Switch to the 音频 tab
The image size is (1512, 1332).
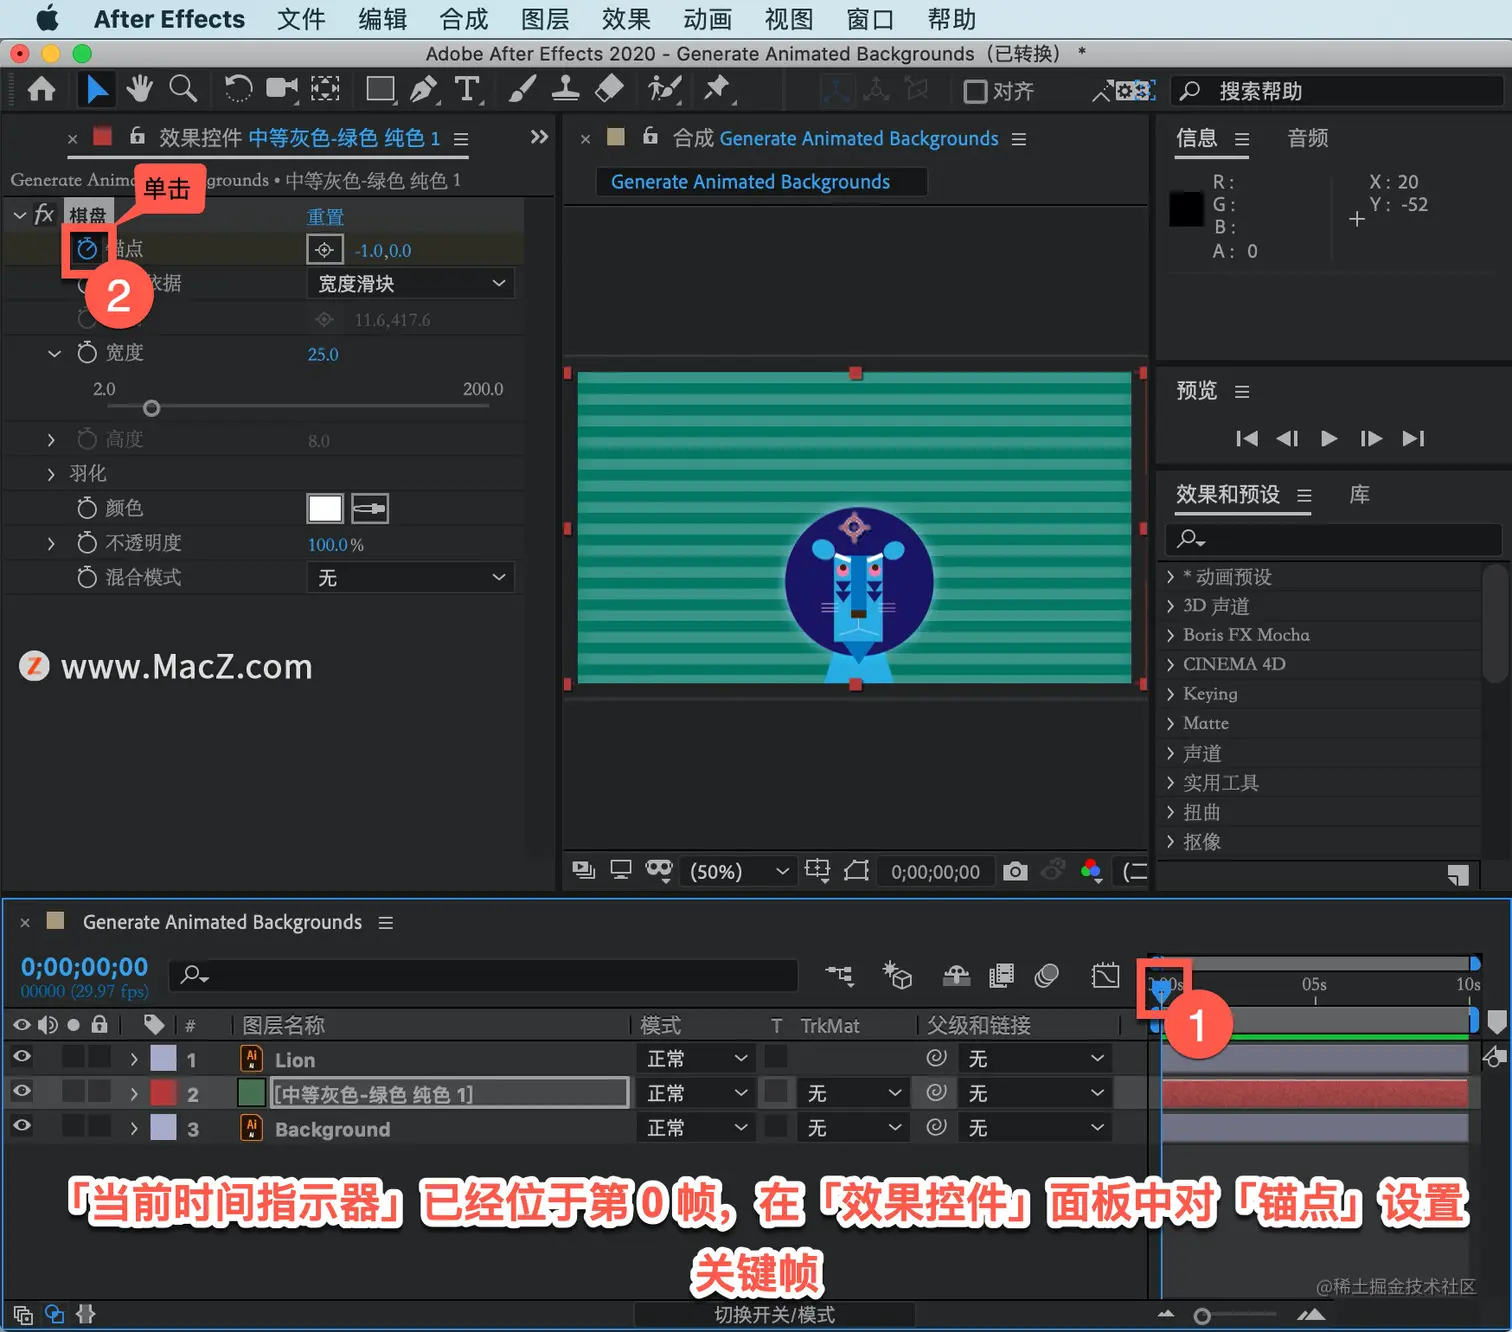coord(1308,138)
